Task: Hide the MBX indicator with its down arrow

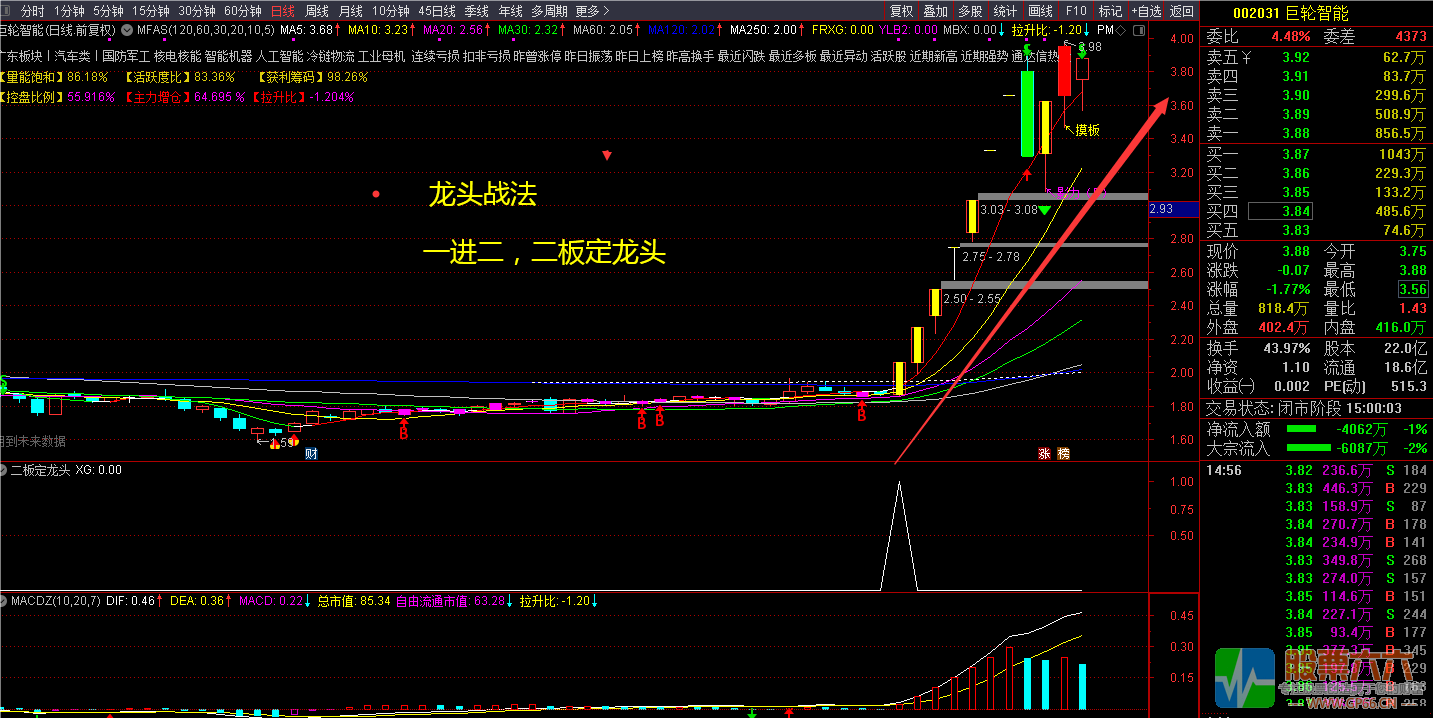Action: click(1001, 30)
